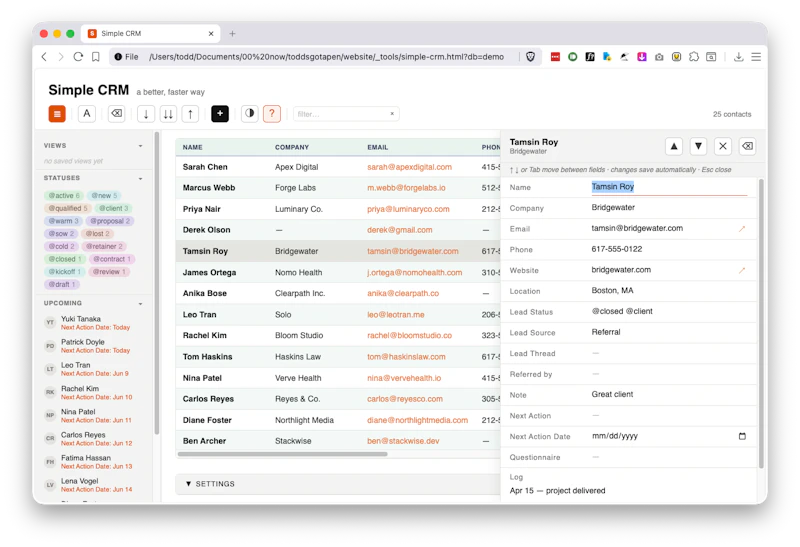
Task: Select the Priya Nair contact row
Action: [338, 209]
